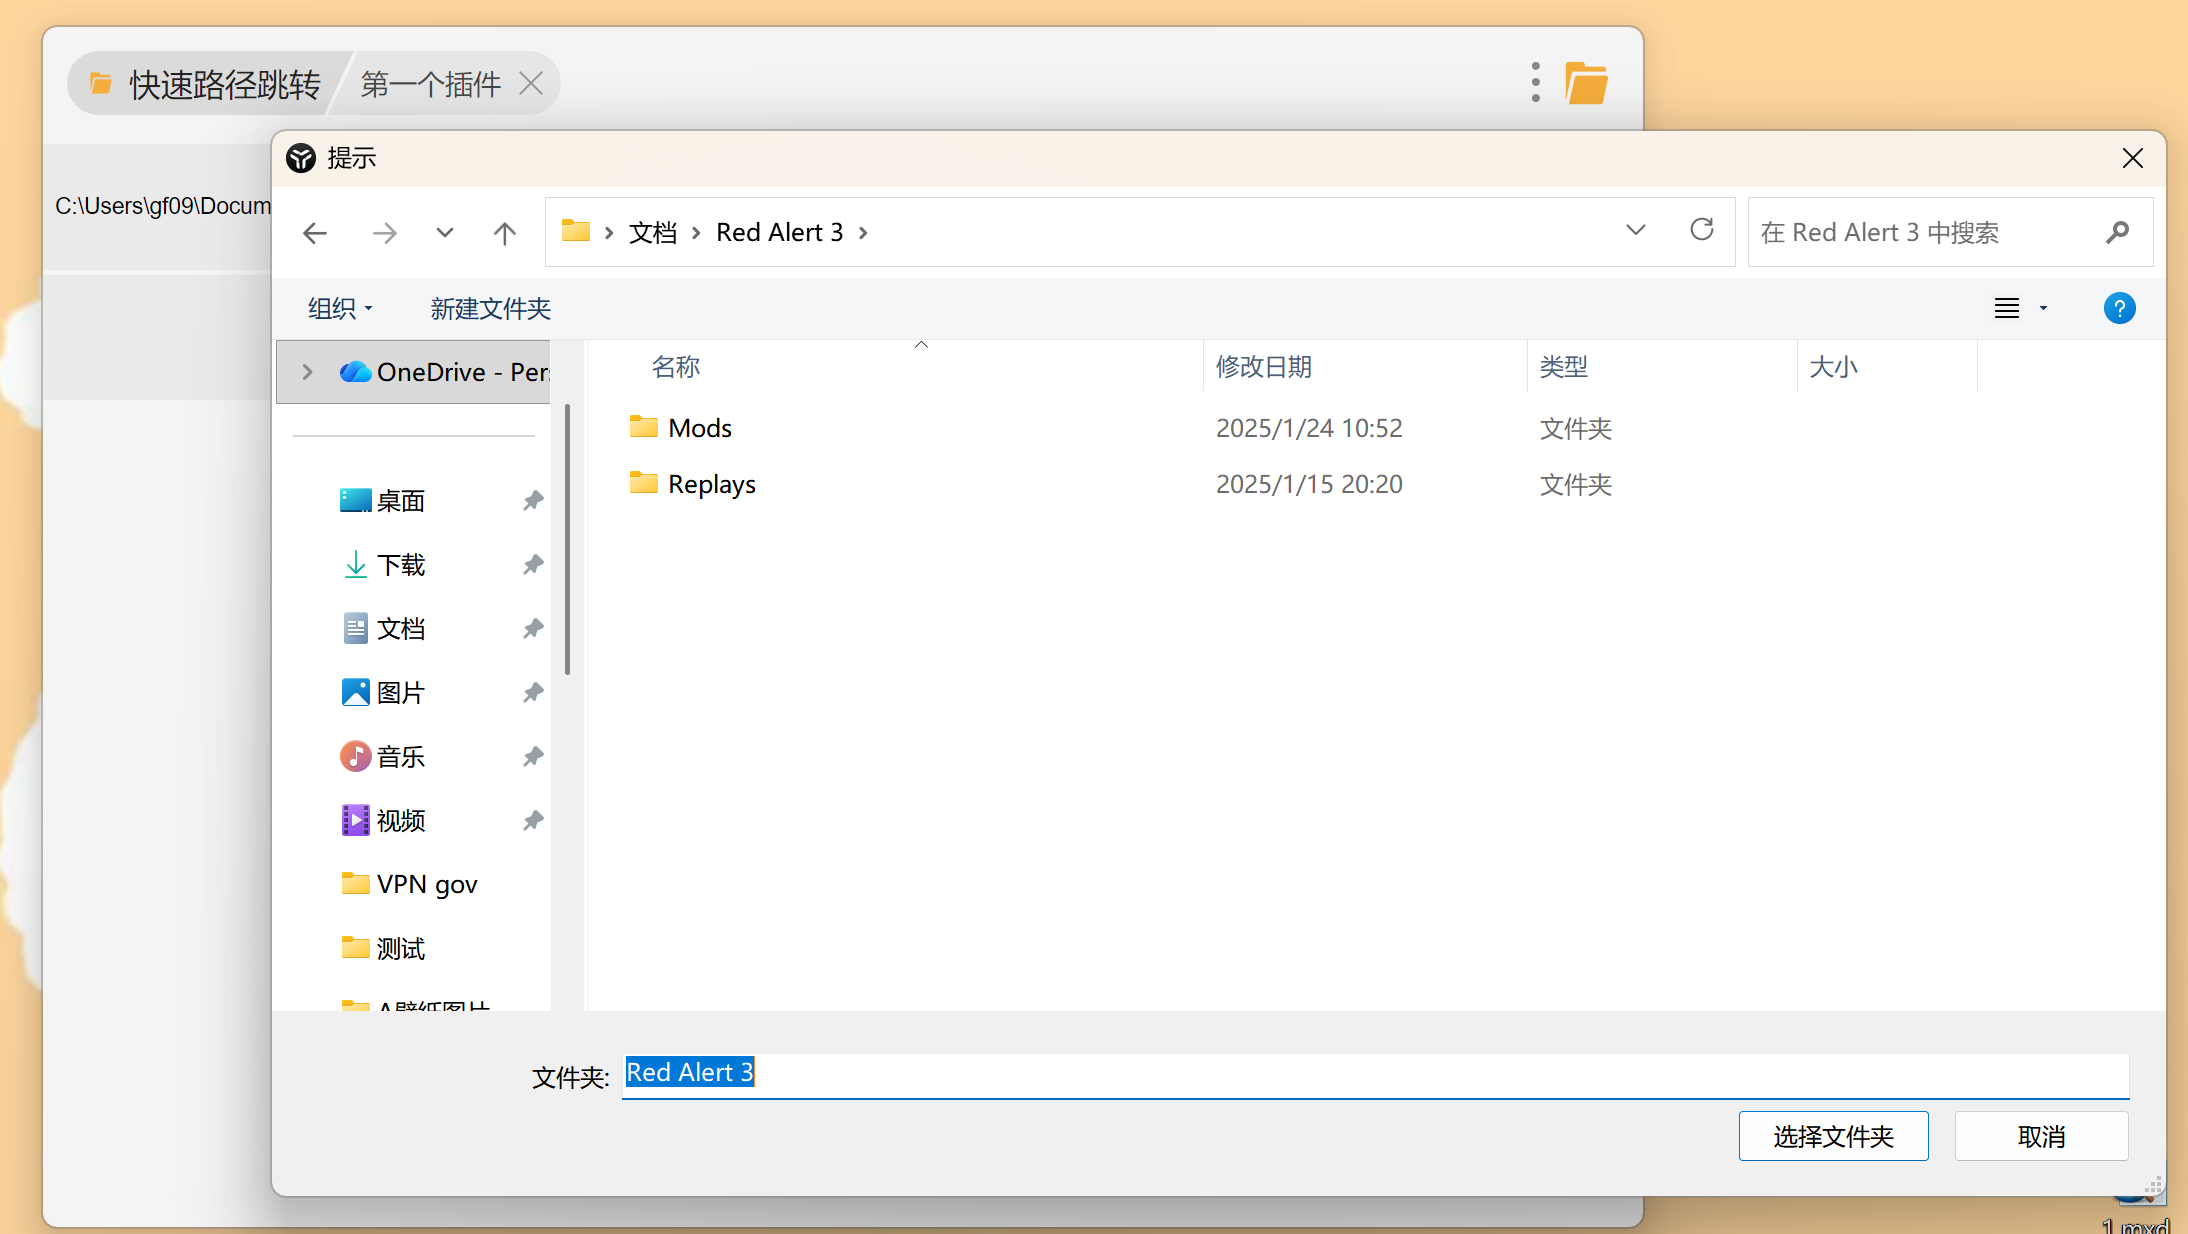Open the three-dot more options menu

pyautogui.click(x=1535, y=82)
